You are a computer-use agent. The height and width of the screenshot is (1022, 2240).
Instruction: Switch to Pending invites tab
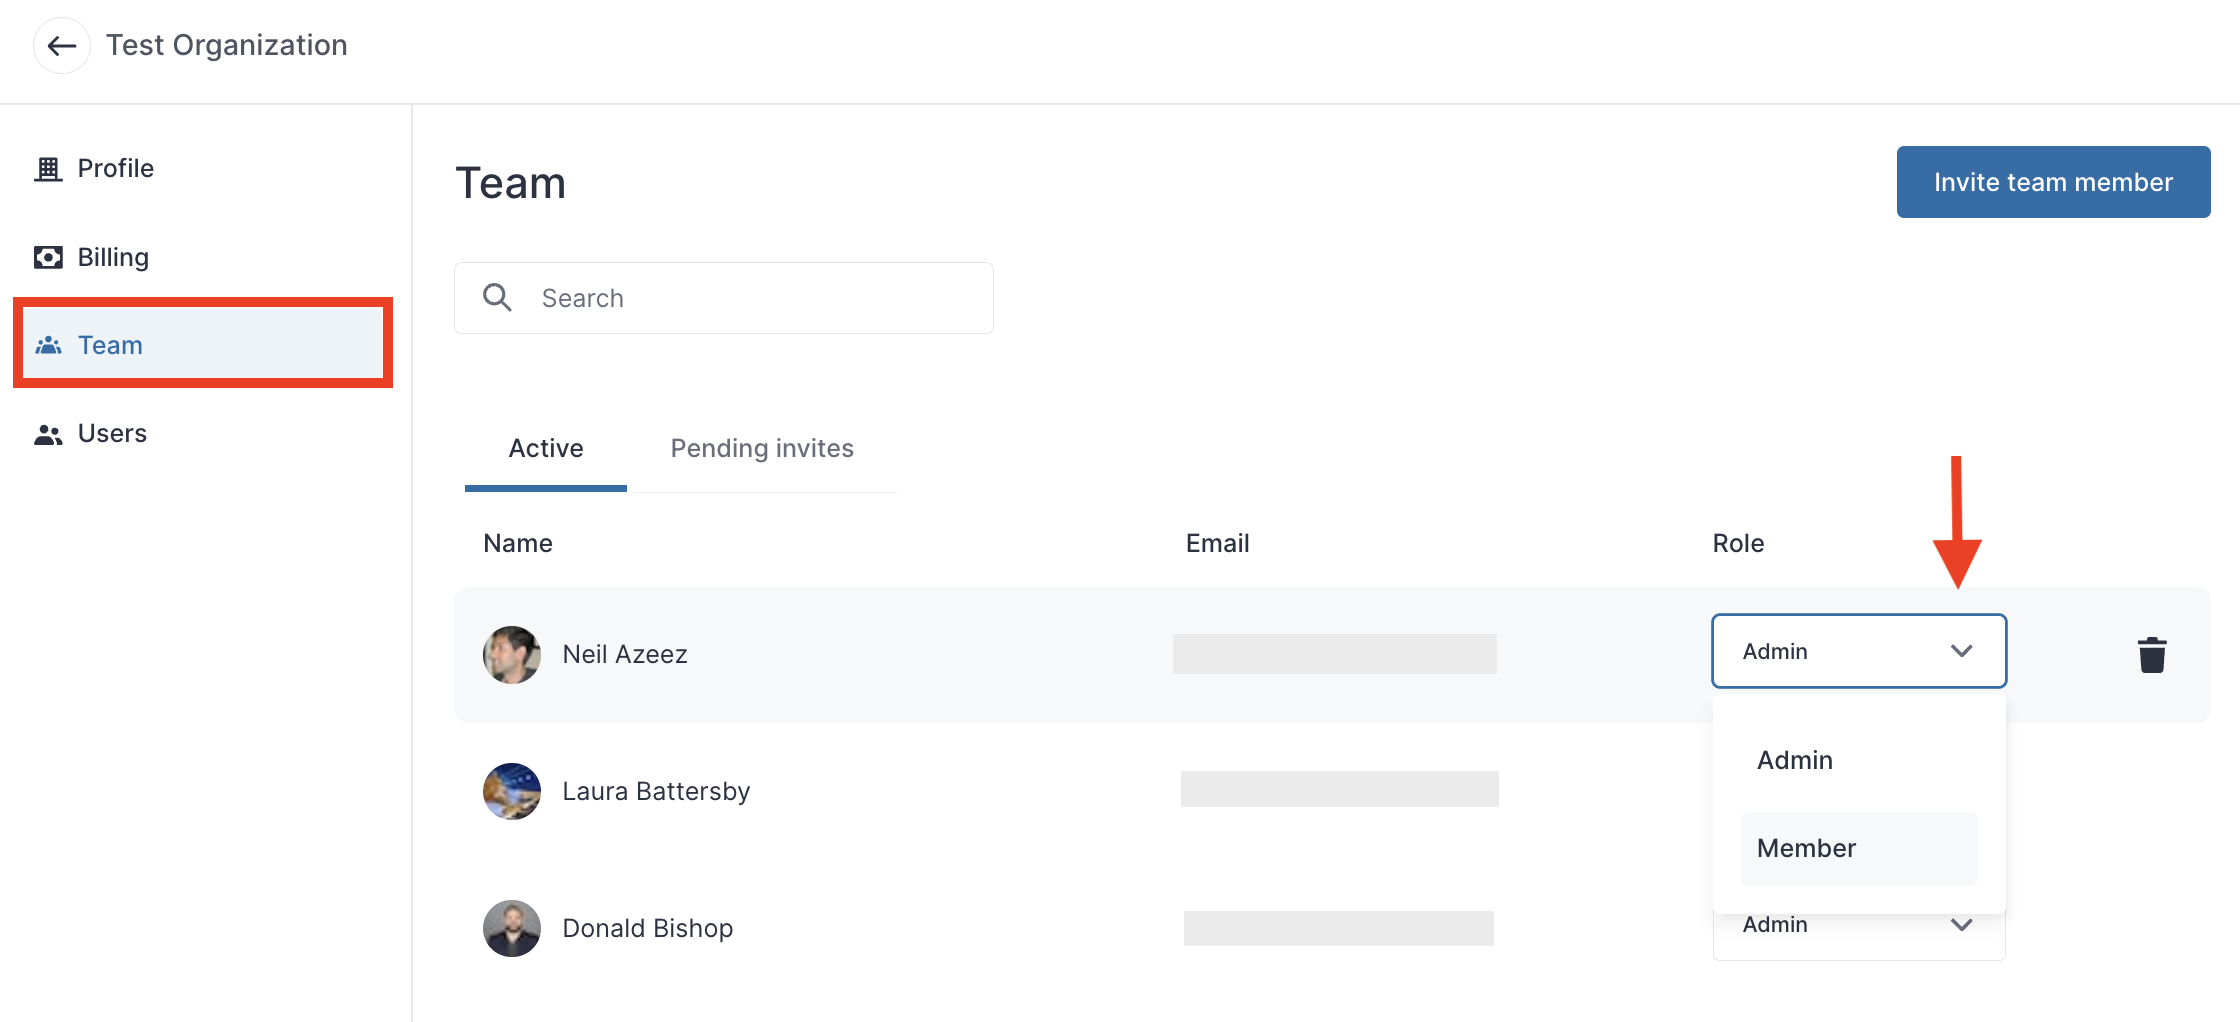(762, 448)
